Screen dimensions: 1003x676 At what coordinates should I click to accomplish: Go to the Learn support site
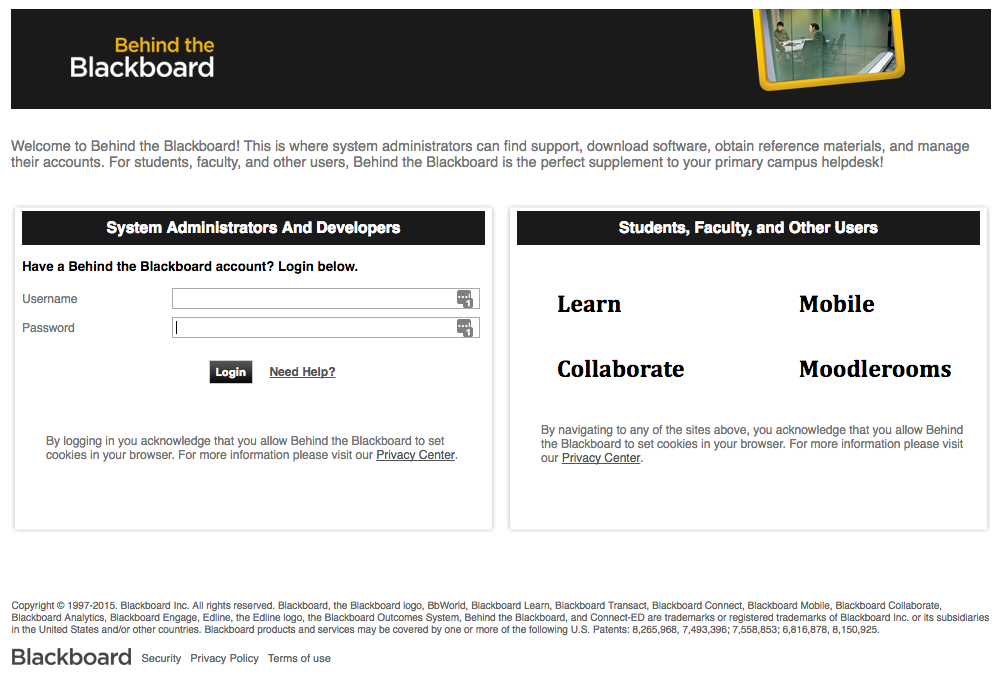pos(589,304)
